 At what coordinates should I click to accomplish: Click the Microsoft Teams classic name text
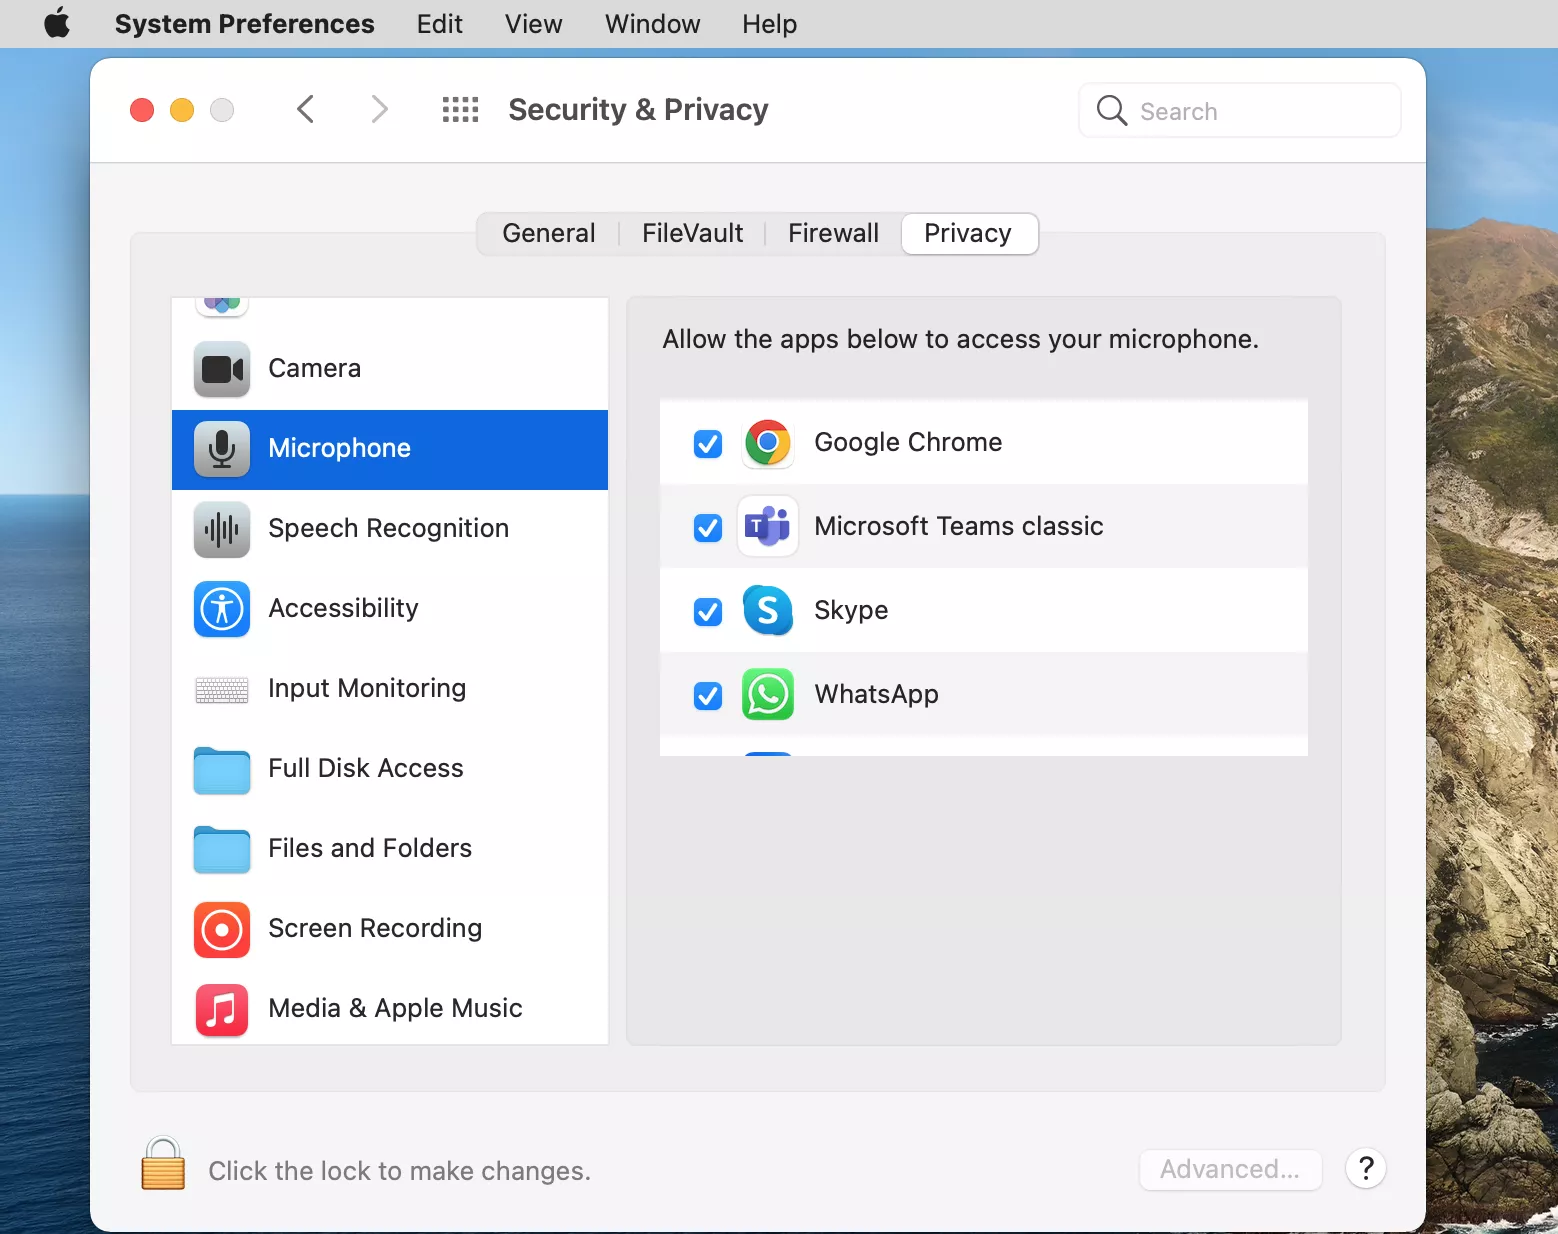[x=959, y=526]
